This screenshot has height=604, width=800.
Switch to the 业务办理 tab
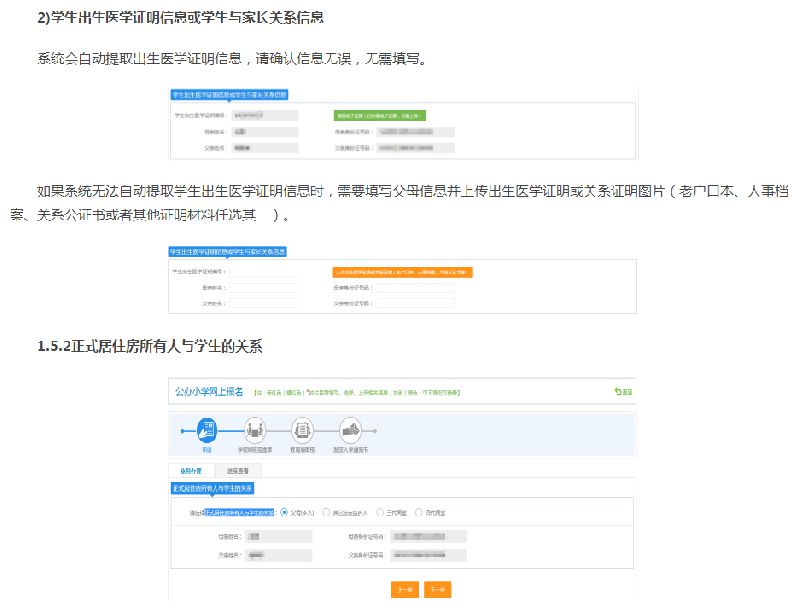pos(191,470)
